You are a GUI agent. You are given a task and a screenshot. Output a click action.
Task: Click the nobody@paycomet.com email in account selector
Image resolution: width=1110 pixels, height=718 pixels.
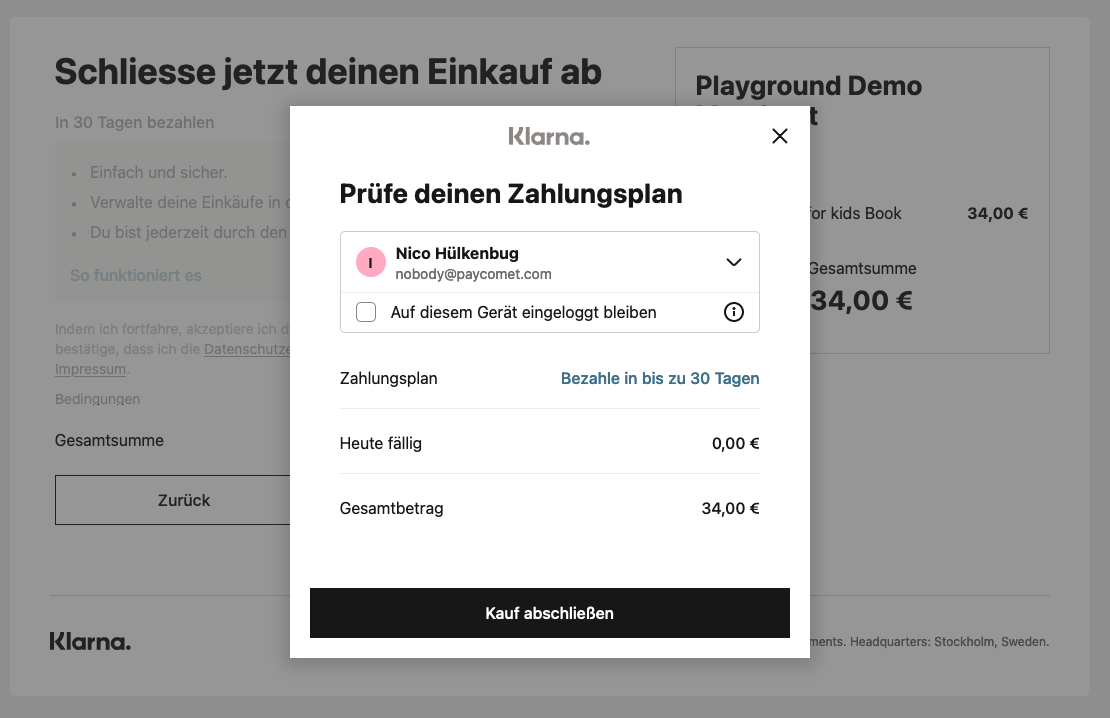coord(473,274)
